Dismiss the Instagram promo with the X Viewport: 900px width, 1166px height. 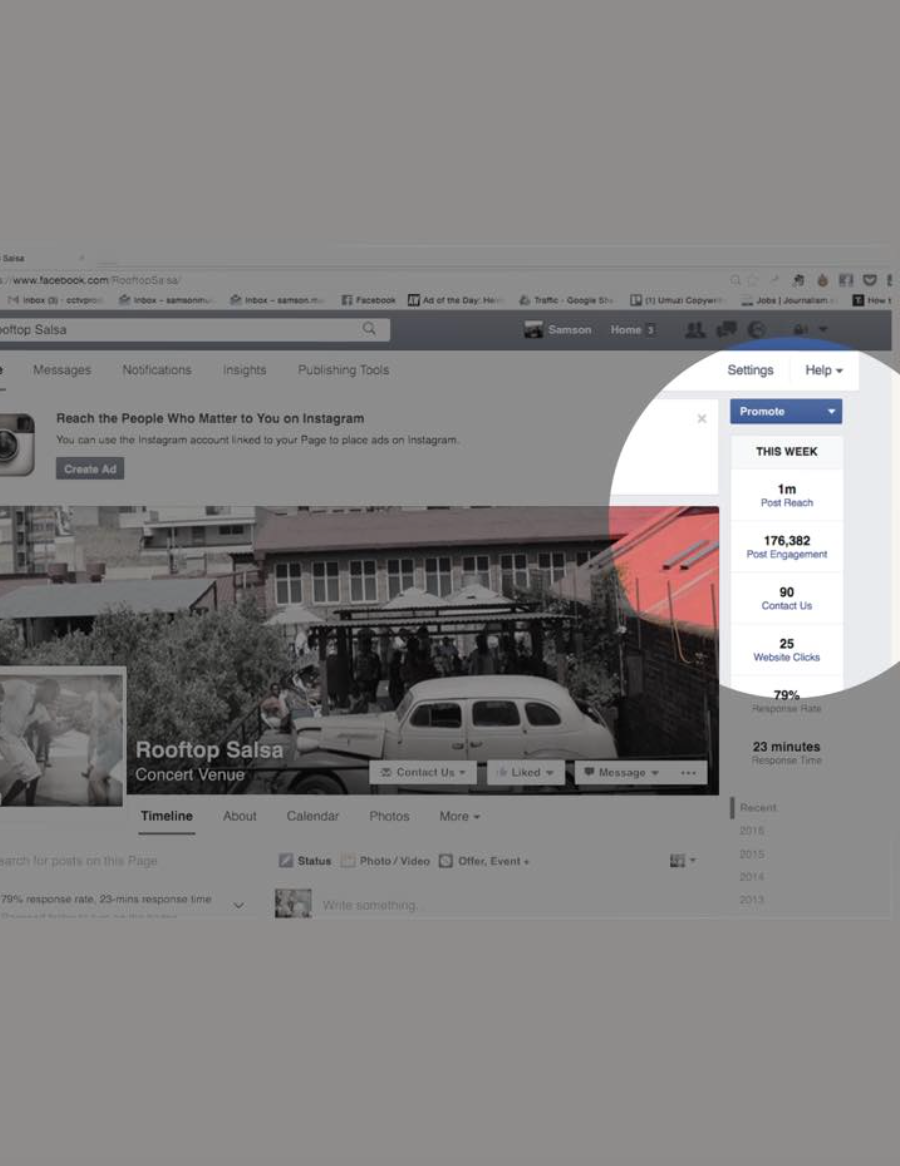click(701, 419)
